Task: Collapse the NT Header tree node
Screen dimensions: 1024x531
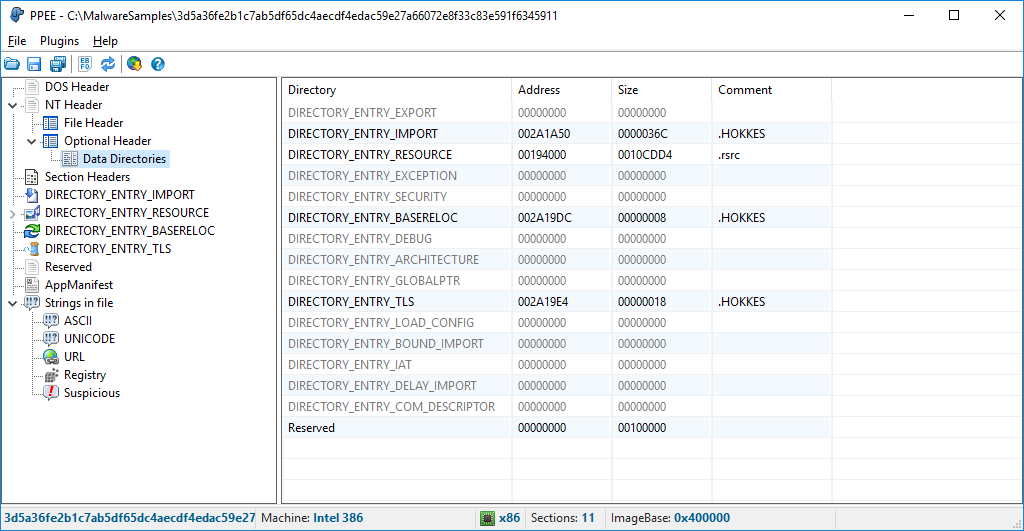Action: [12, 105]
